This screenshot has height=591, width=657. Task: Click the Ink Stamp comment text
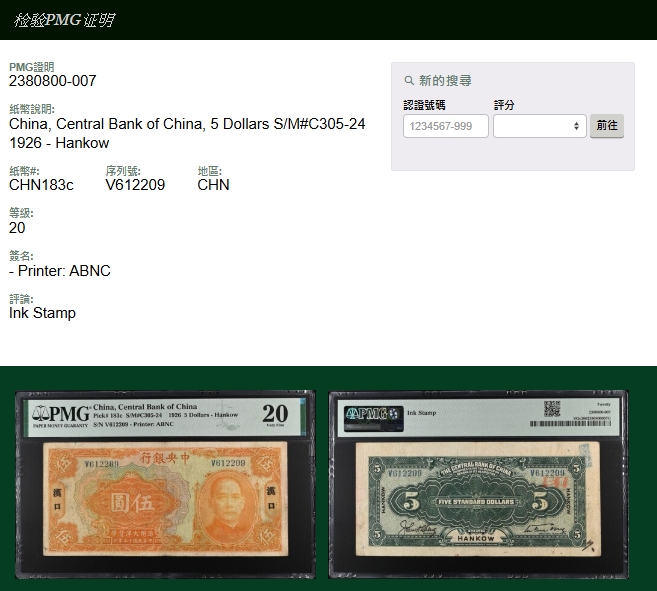tap(42, 313)
